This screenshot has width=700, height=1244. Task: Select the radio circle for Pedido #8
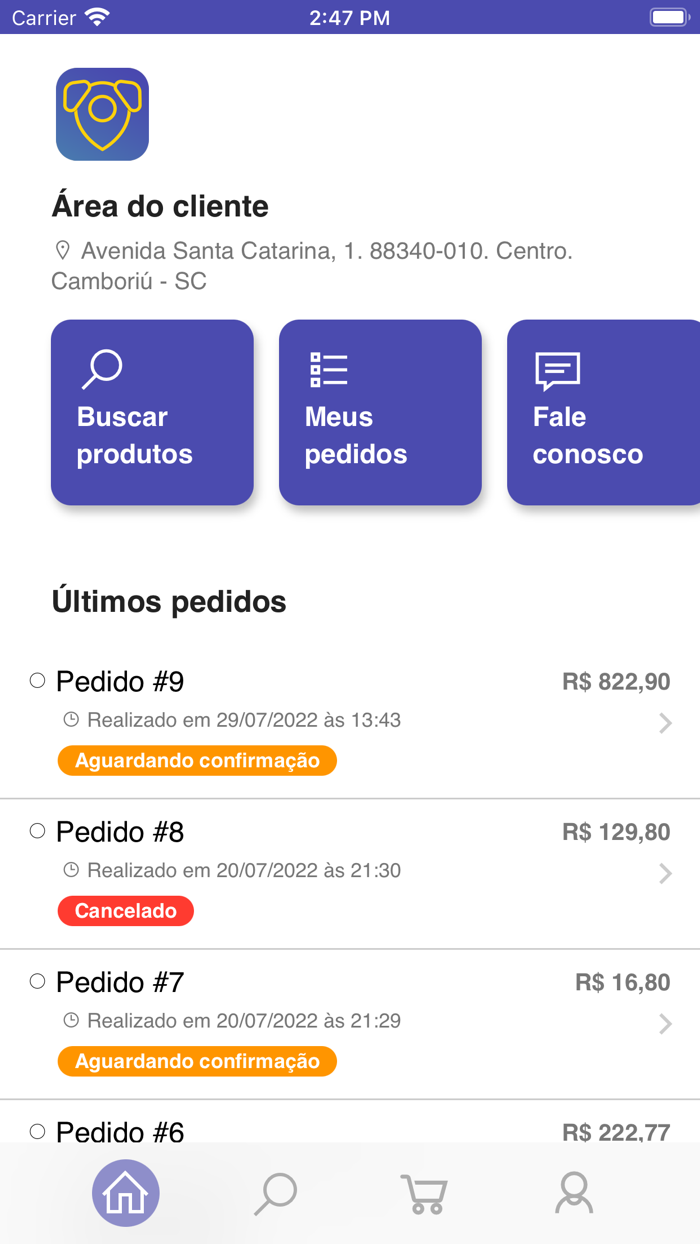click(38, 830)
